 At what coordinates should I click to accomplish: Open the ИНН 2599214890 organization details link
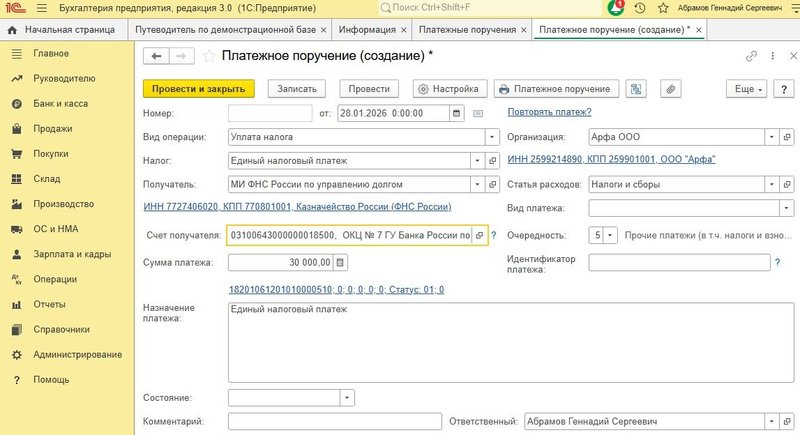point(611,159)
